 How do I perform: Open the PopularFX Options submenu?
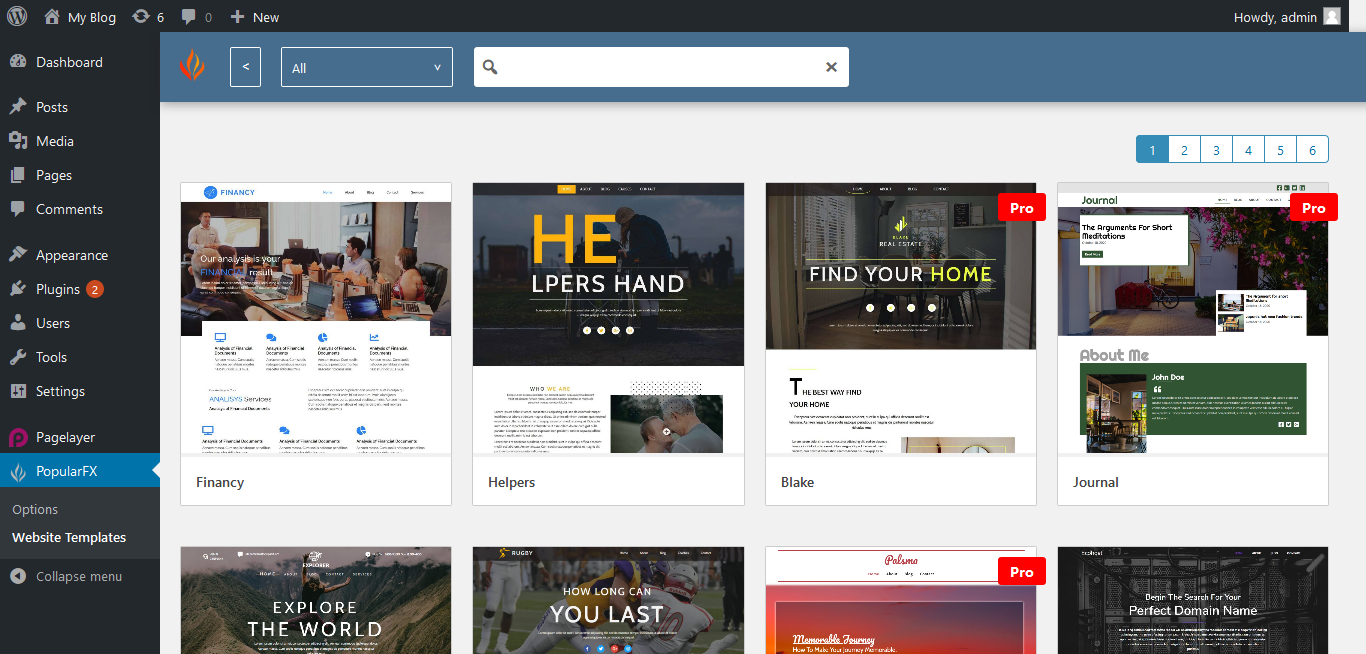(35, 509)
